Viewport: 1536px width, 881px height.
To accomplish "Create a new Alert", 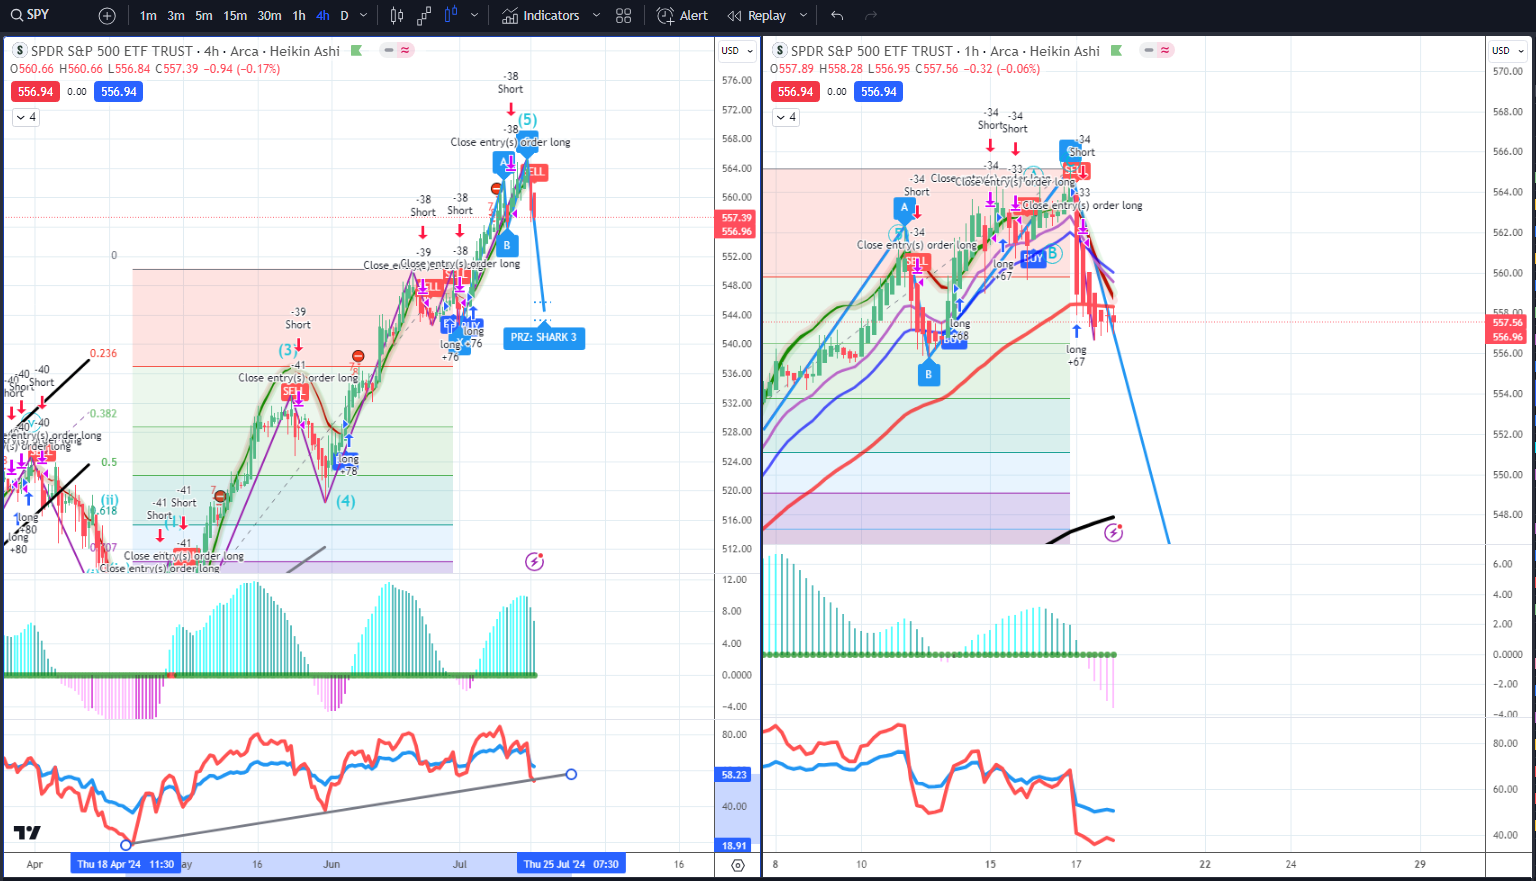I will tap(682, 16).
